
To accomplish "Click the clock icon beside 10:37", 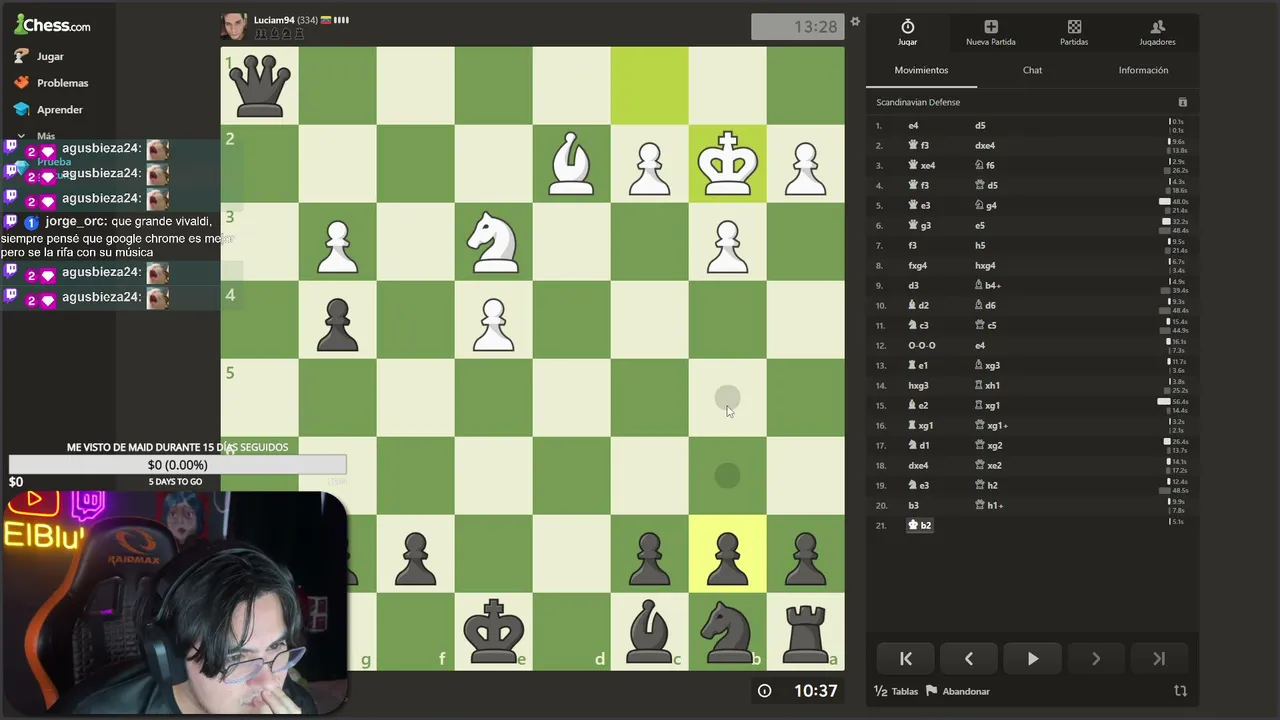I will pos(765,691).
